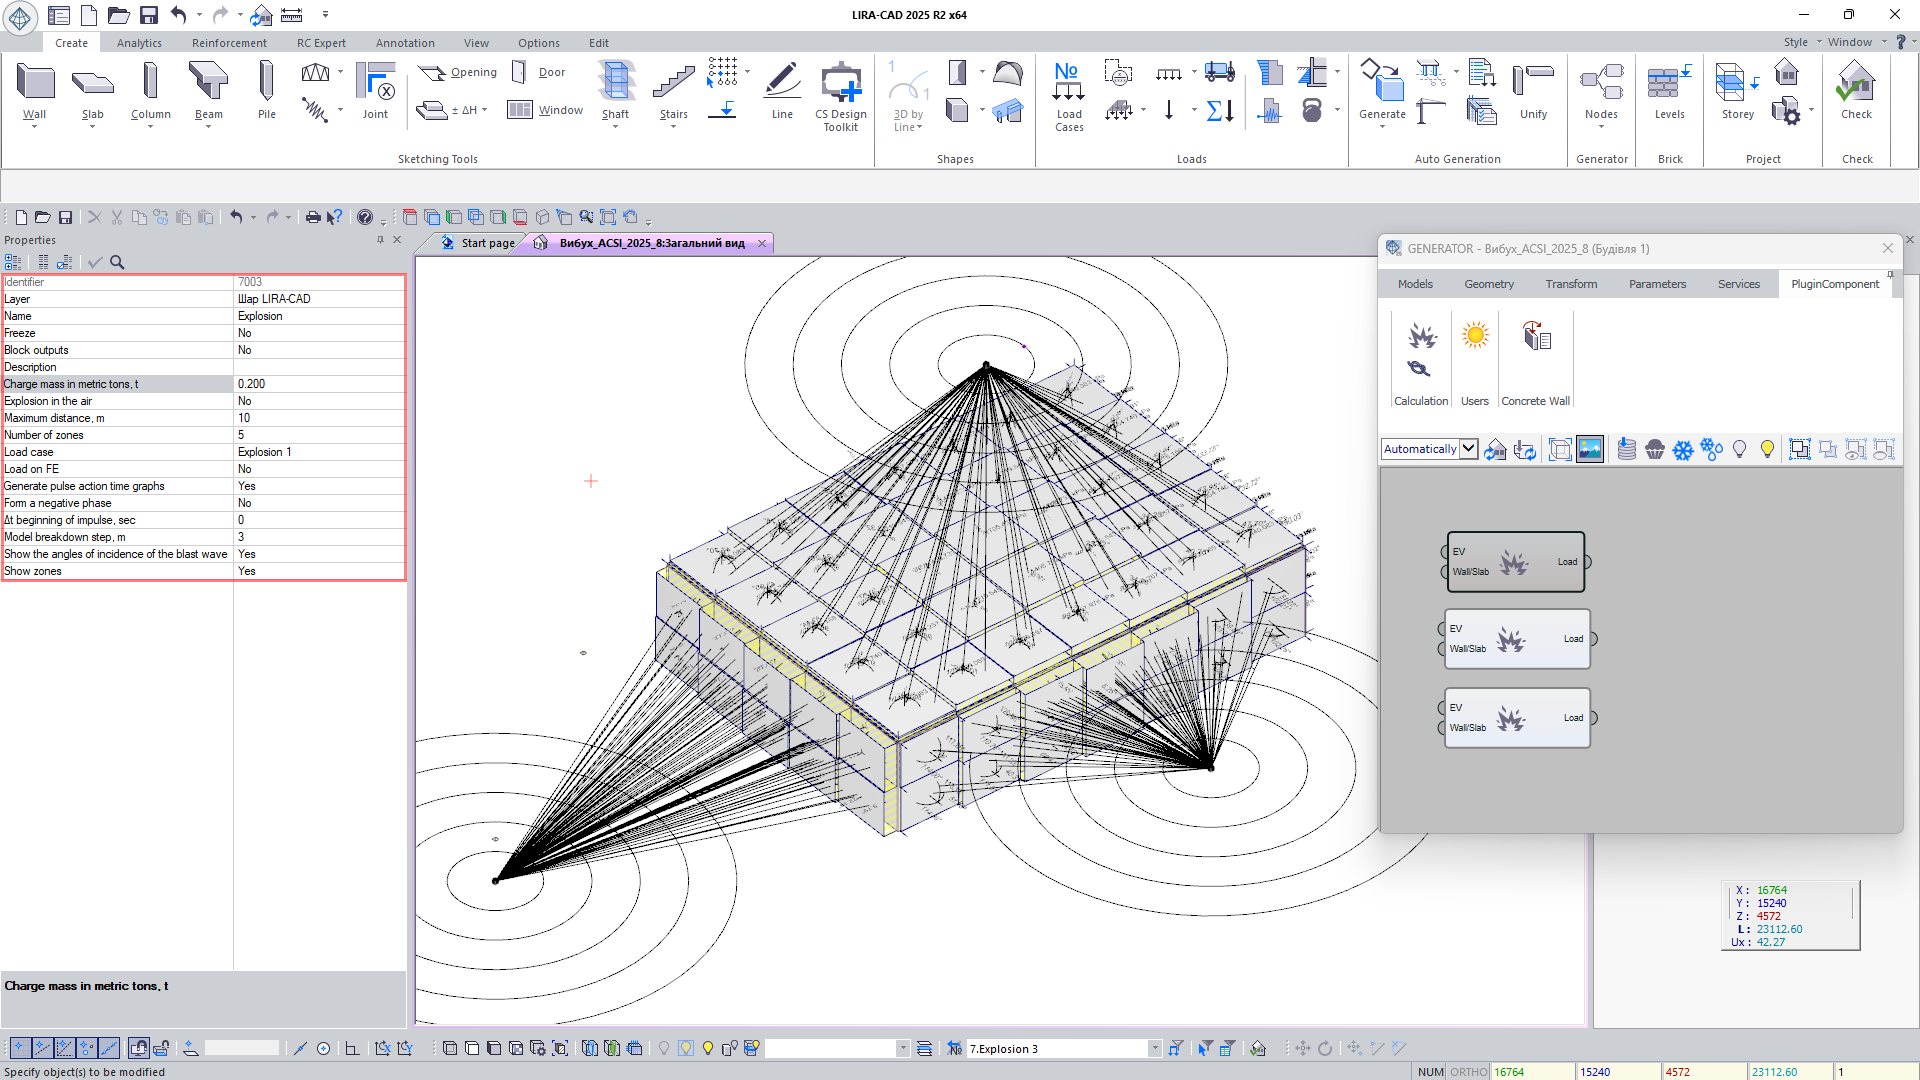Image resolution: width=1920 pixels, height=1080 pixels.
Task: Click the explosion Calculation plugin icon
Action: 1421,337
